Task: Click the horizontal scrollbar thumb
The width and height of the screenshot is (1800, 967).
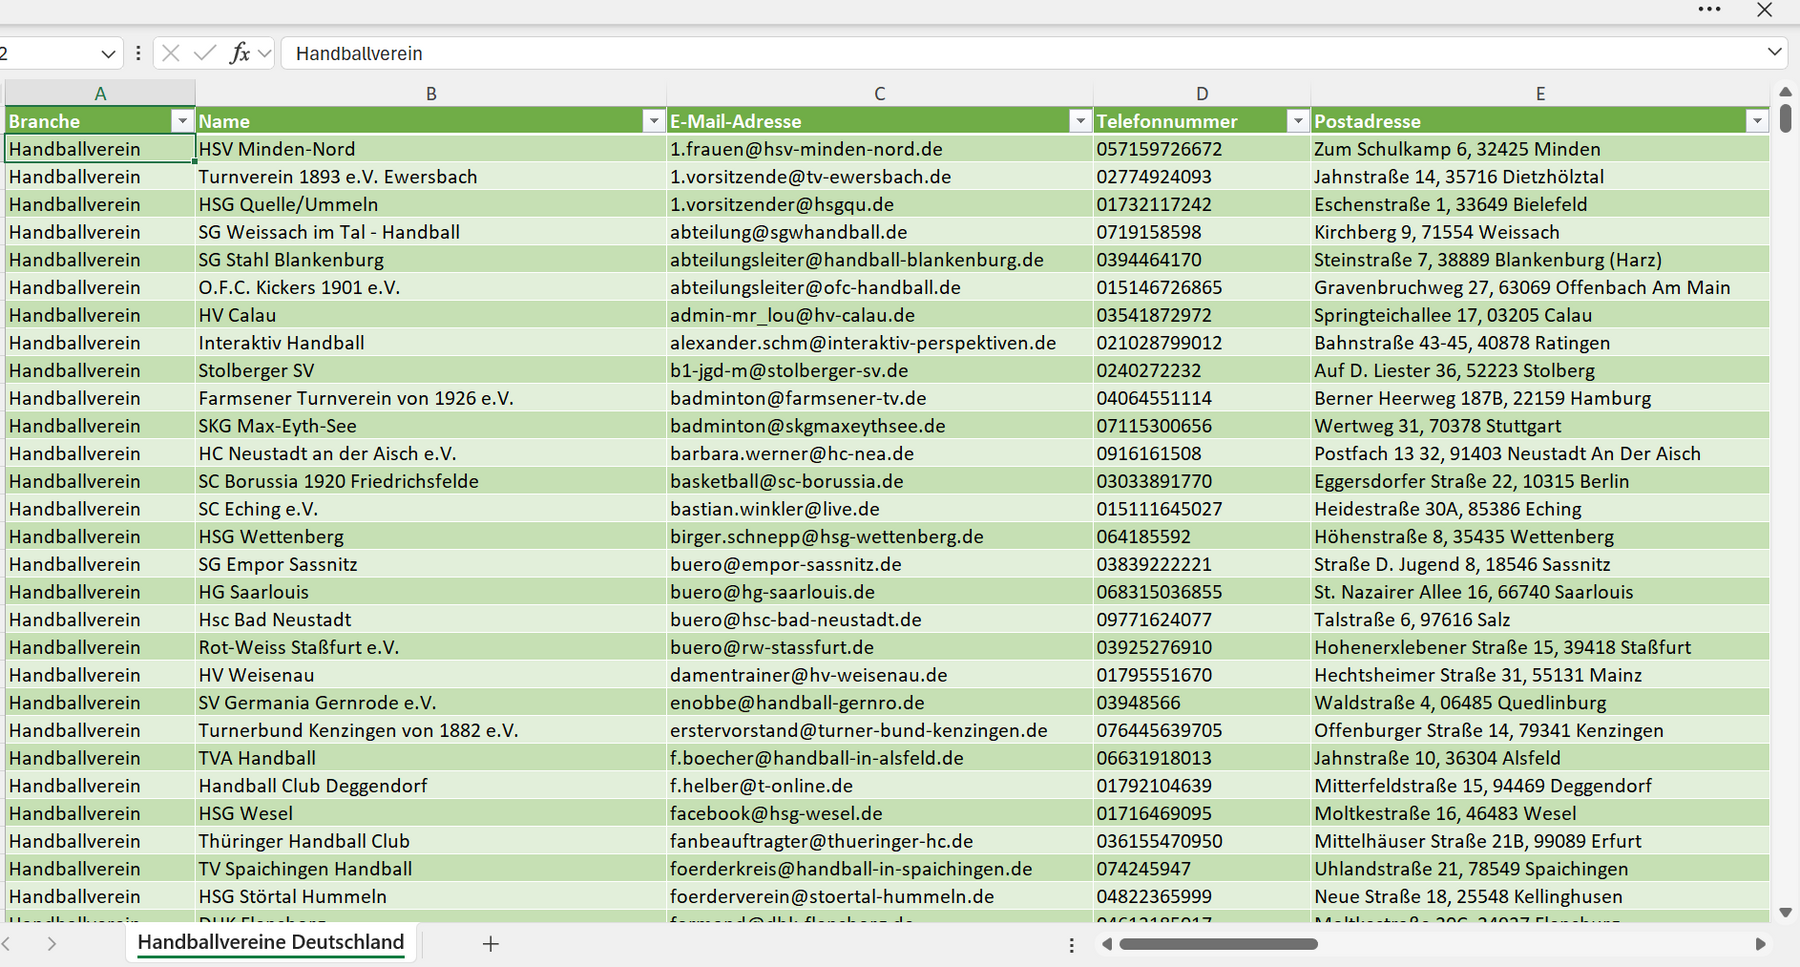Action: tap(1218, 944)
